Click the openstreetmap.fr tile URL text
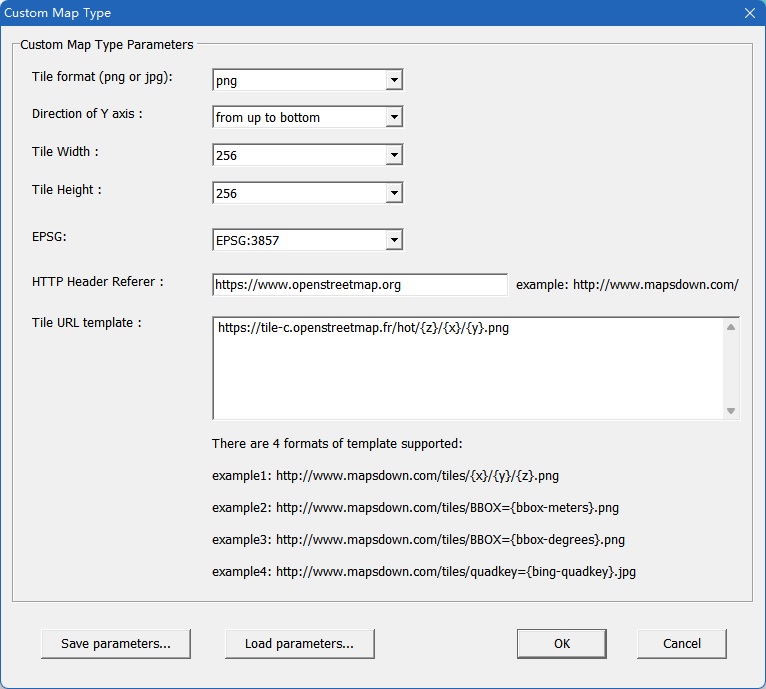Viewport: 766px width, 689px height. coord(363,328)
